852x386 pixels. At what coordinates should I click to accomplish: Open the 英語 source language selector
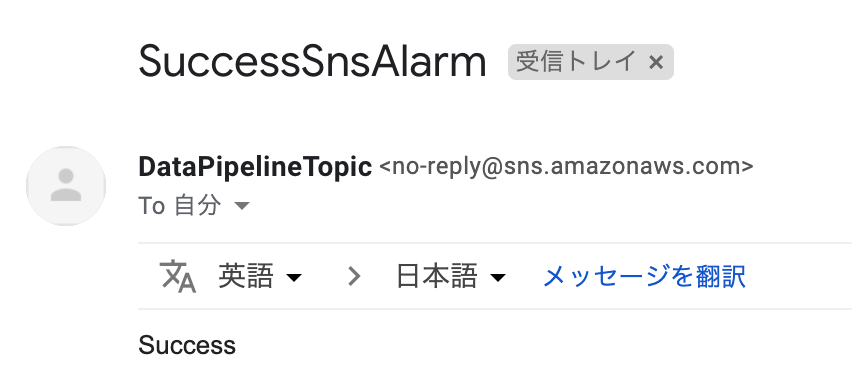tap(260, 276)
